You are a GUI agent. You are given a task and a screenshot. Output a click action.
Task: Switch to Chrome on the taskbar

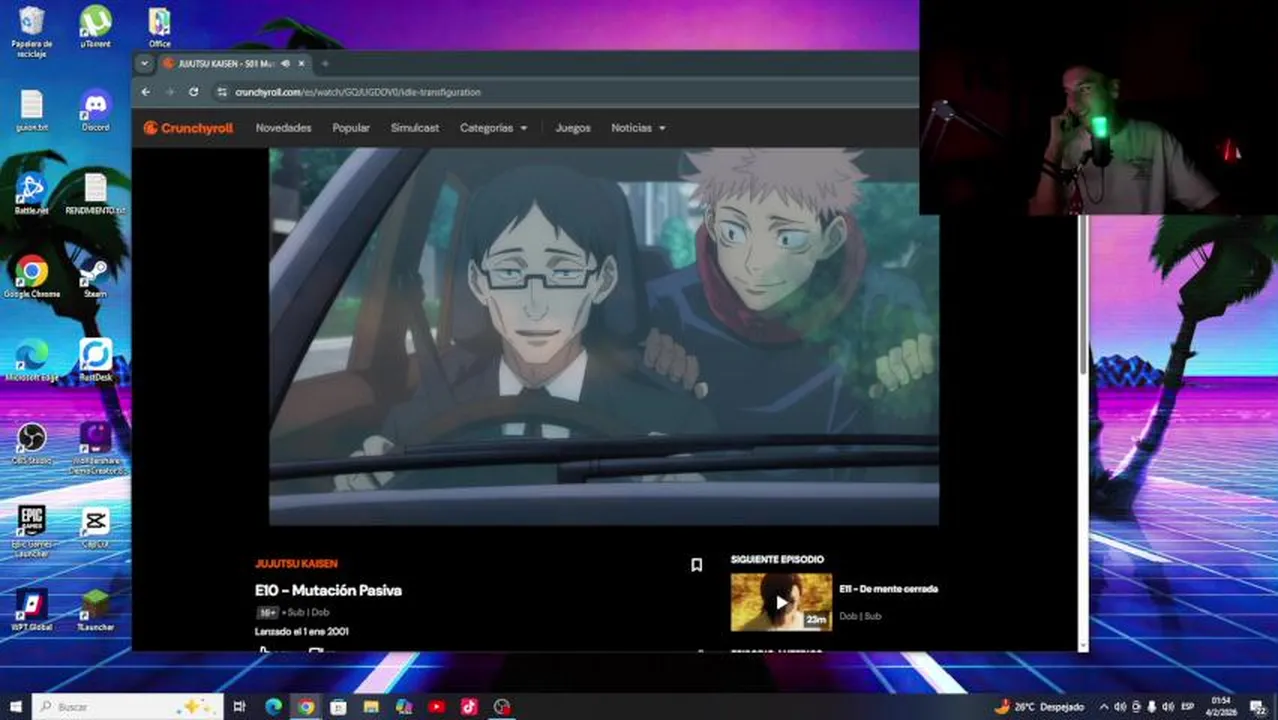tap(306, 707)
